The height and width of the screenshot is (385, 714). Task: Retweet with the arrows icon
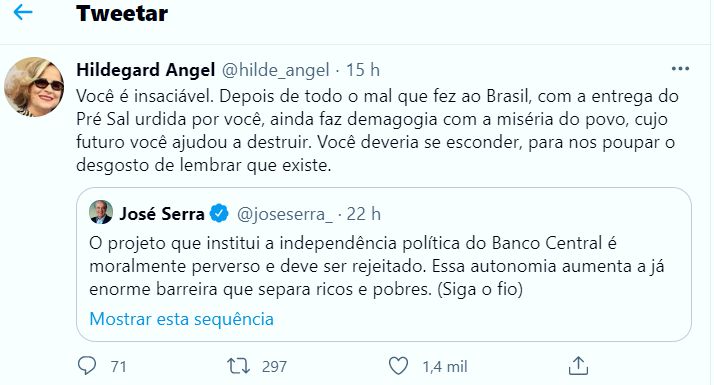coord(239,366)
